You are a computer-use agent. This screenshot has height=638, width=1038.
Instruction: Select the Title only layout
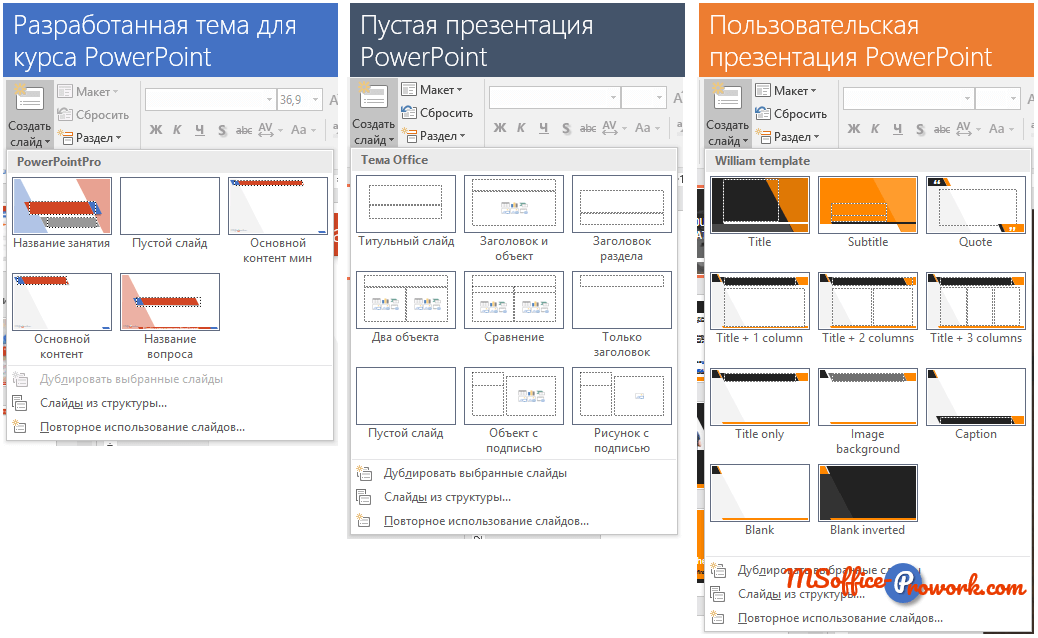pyautogui.click(x=759, y=397)
